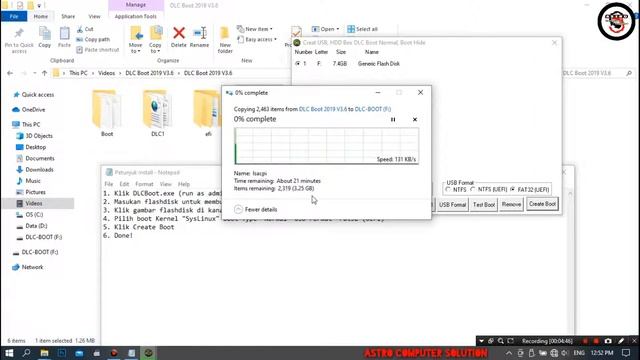Stop the screen recording

click(x=596, y=341)
